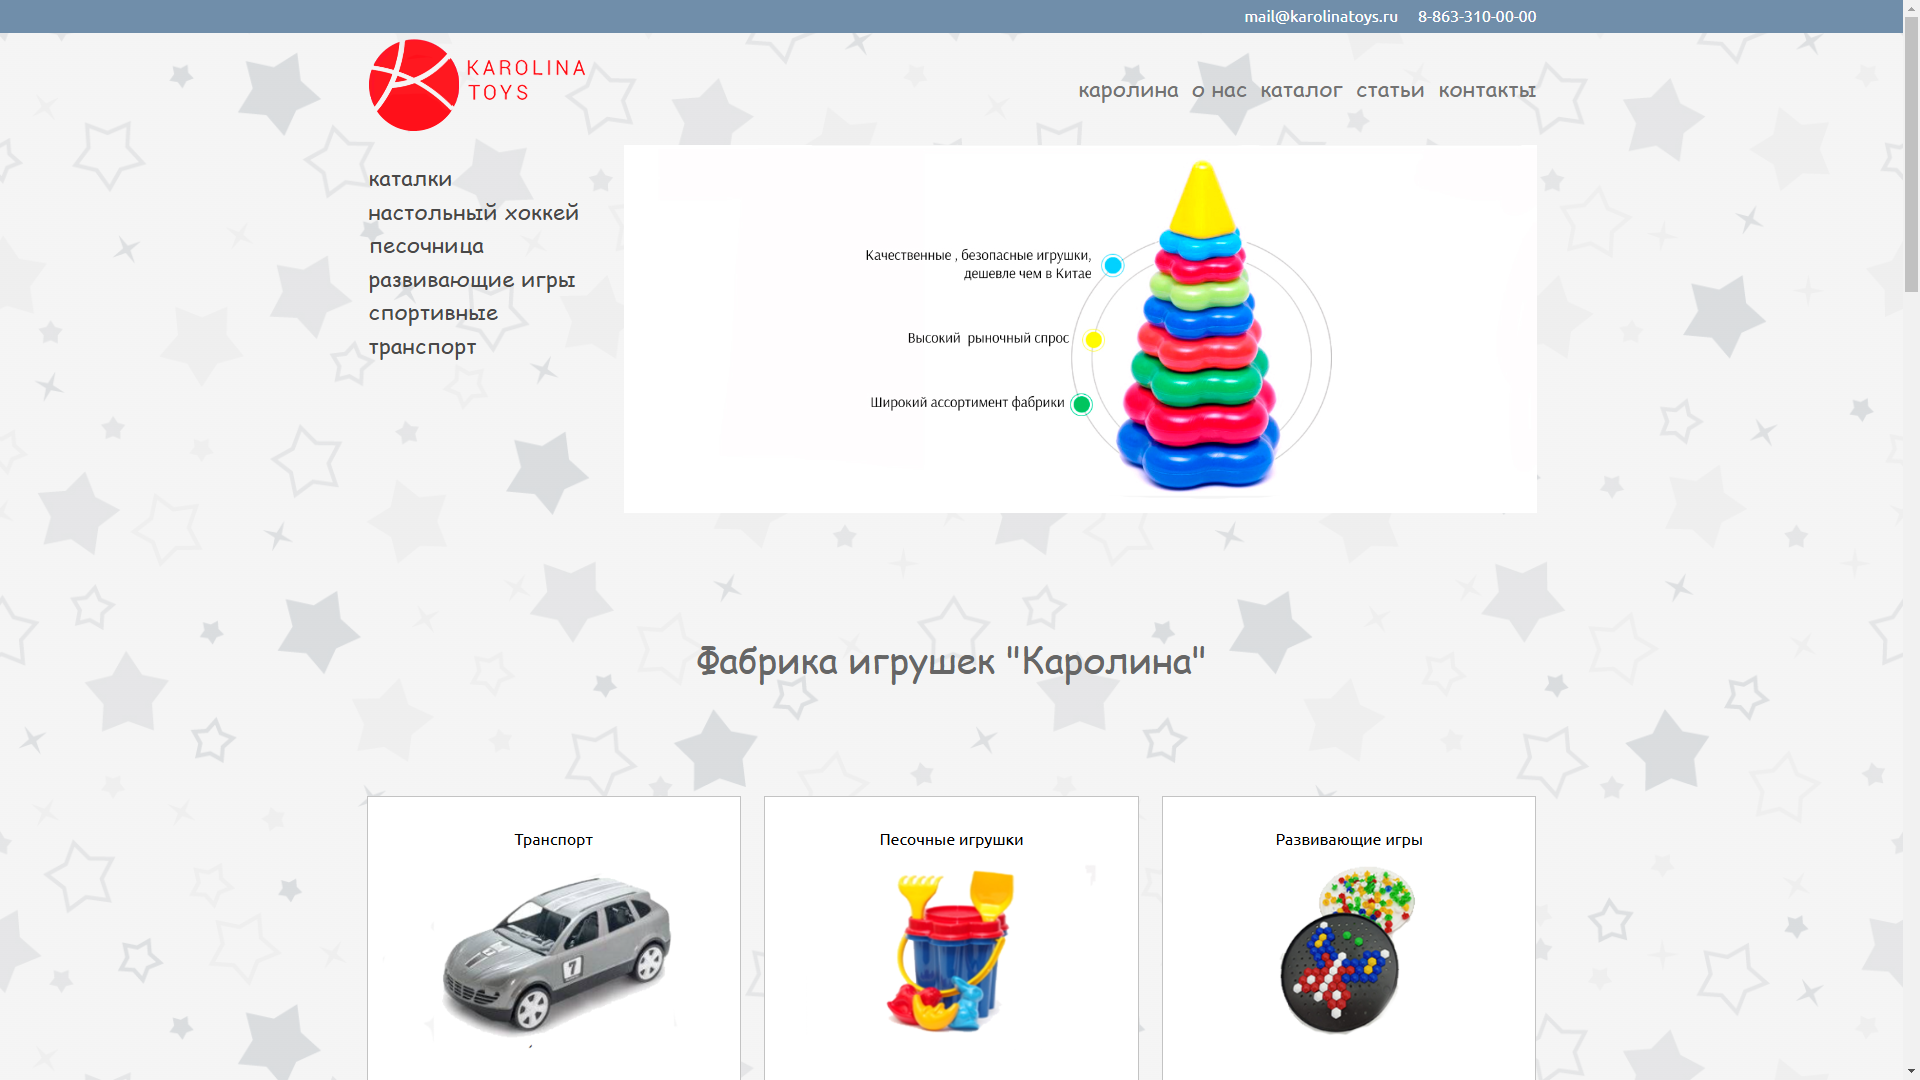
Task: Open the 'Развивающие игры' card title
Action: click(1349, 839)
